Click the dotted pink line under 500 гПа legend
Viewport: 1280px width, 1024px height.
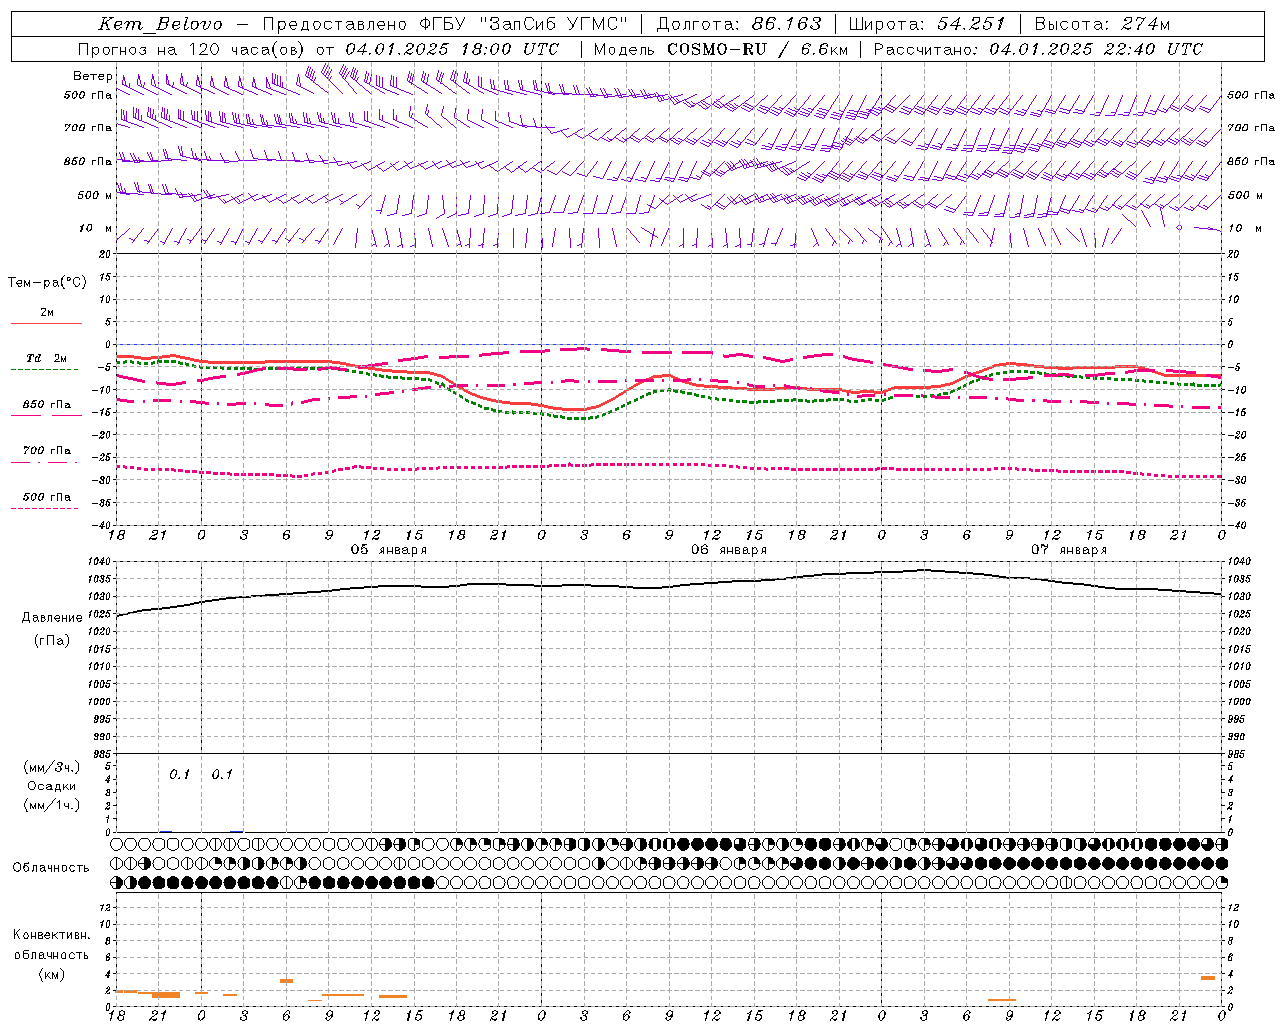coord(45,509)
